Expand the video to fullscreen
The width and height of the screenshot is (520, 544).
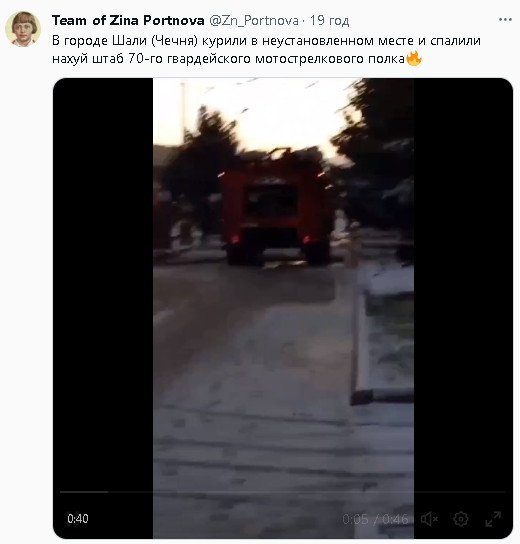point(493,519)
